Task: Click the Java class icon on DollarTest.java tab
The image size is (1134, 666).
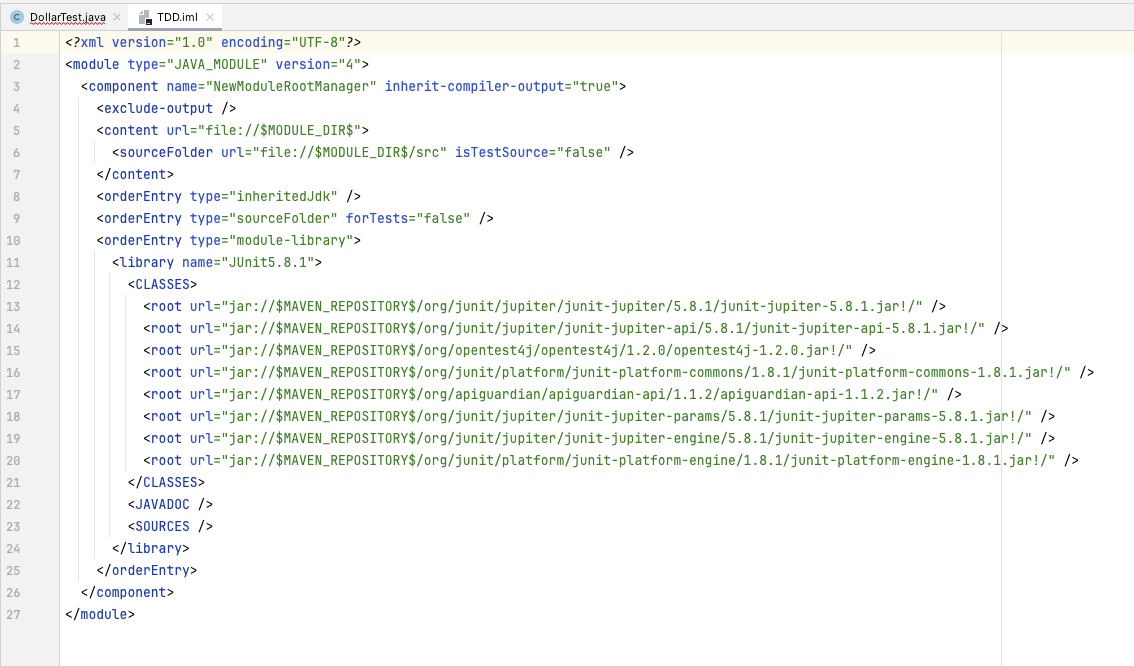Action: 17,17
